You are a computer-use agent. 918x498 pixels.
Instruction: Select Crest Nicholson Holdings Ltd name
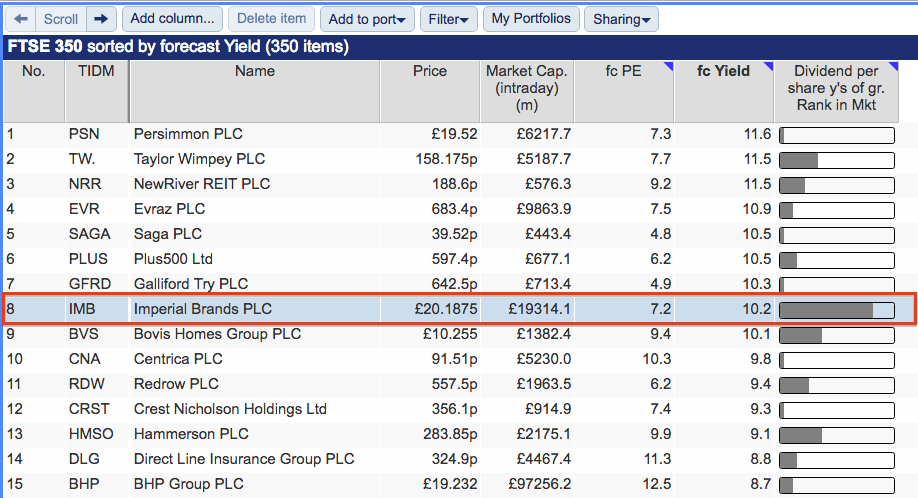(230, 409)
